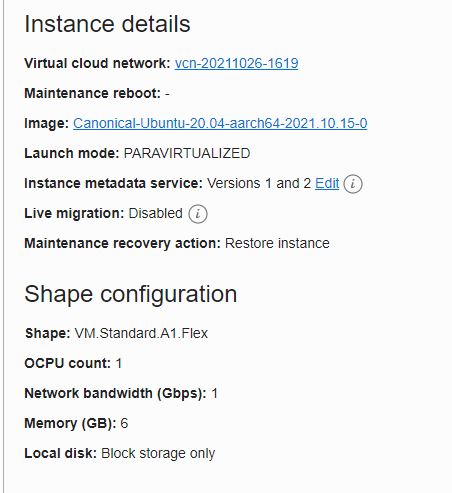Click the Maintenance recovery action label
Viewport: 452px width, 493px height.
[x=122, y=243]
